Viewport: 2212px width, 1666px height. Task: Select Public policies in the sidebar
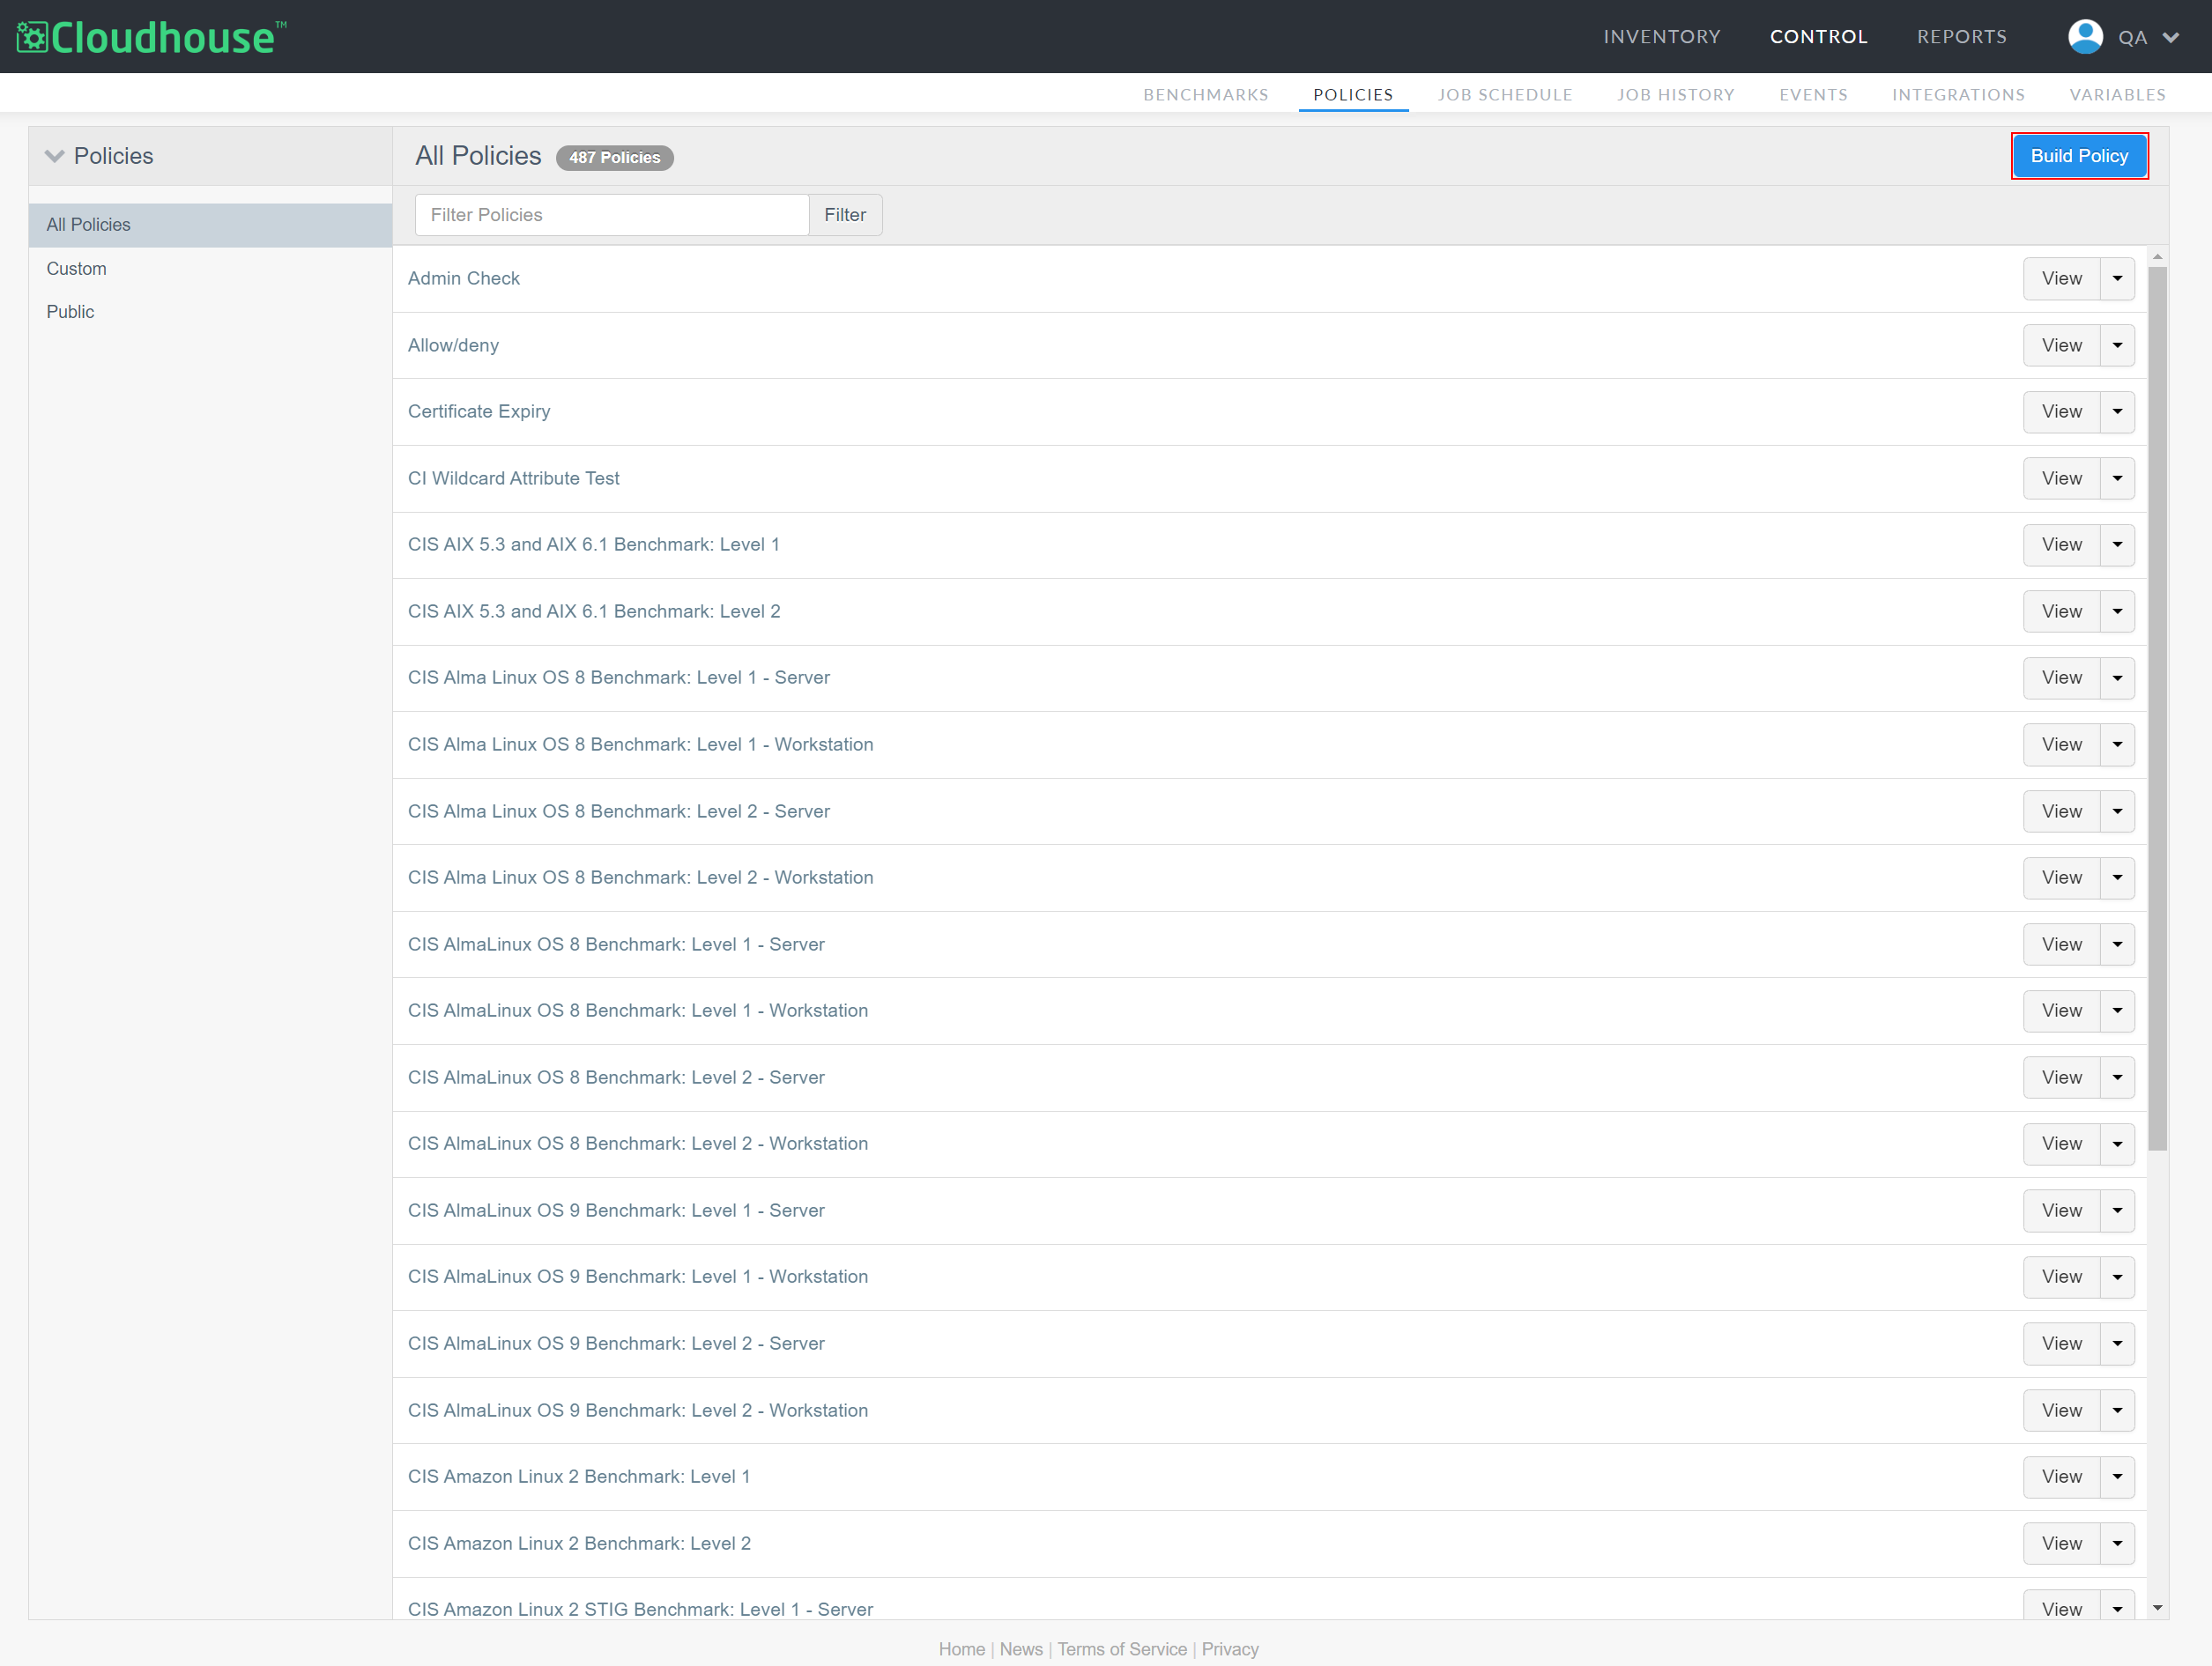70,312
